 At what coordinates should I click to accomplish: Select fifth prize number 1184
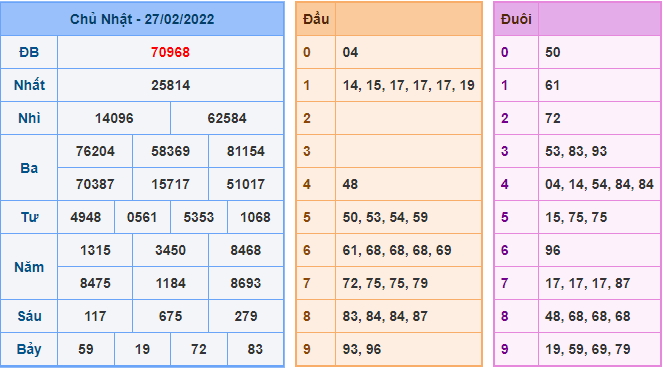click(x=170, y=283)
